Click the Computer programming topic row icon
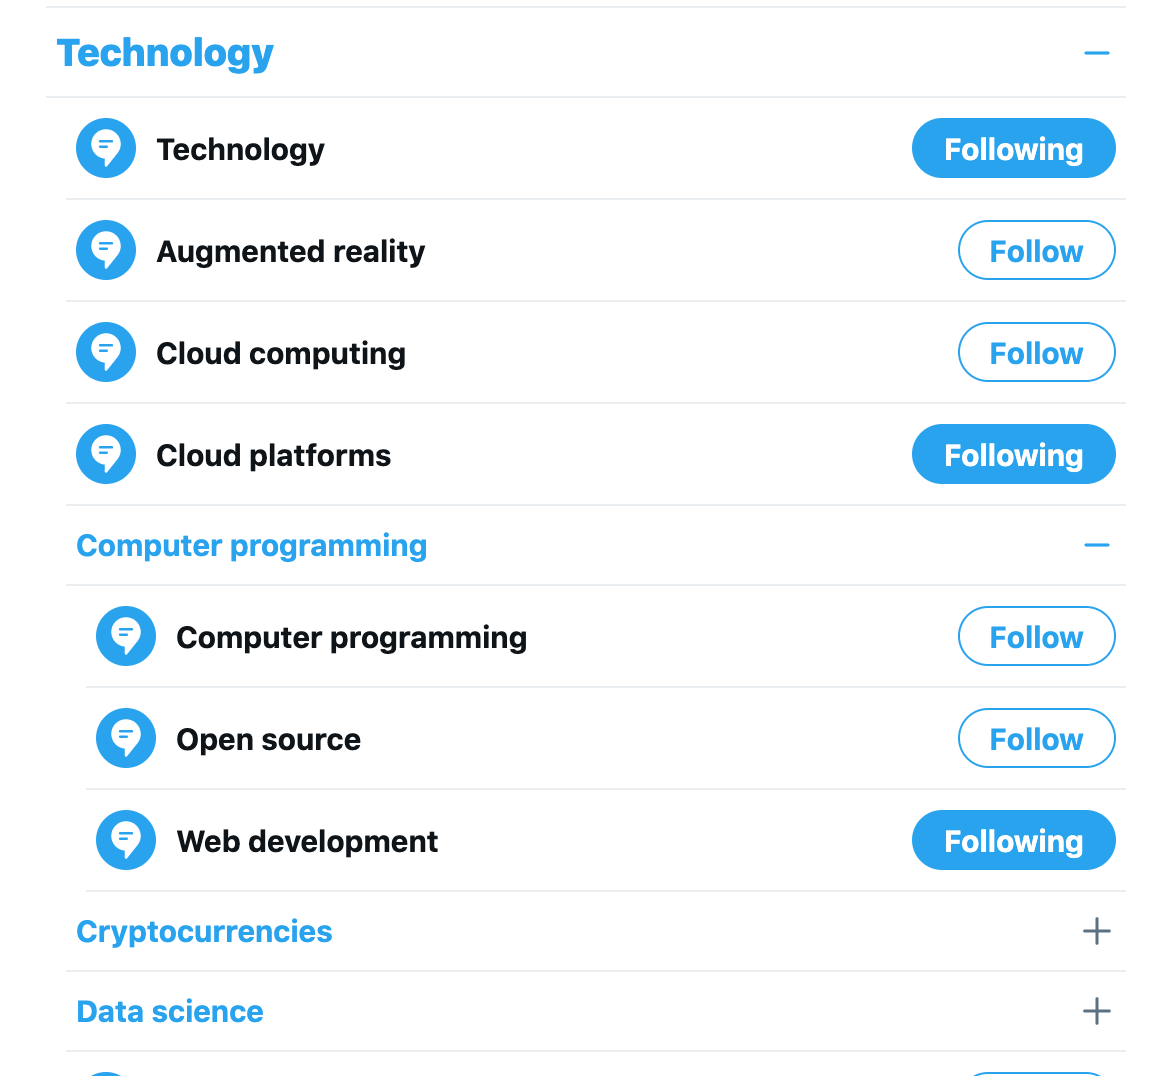 [126, 636]
